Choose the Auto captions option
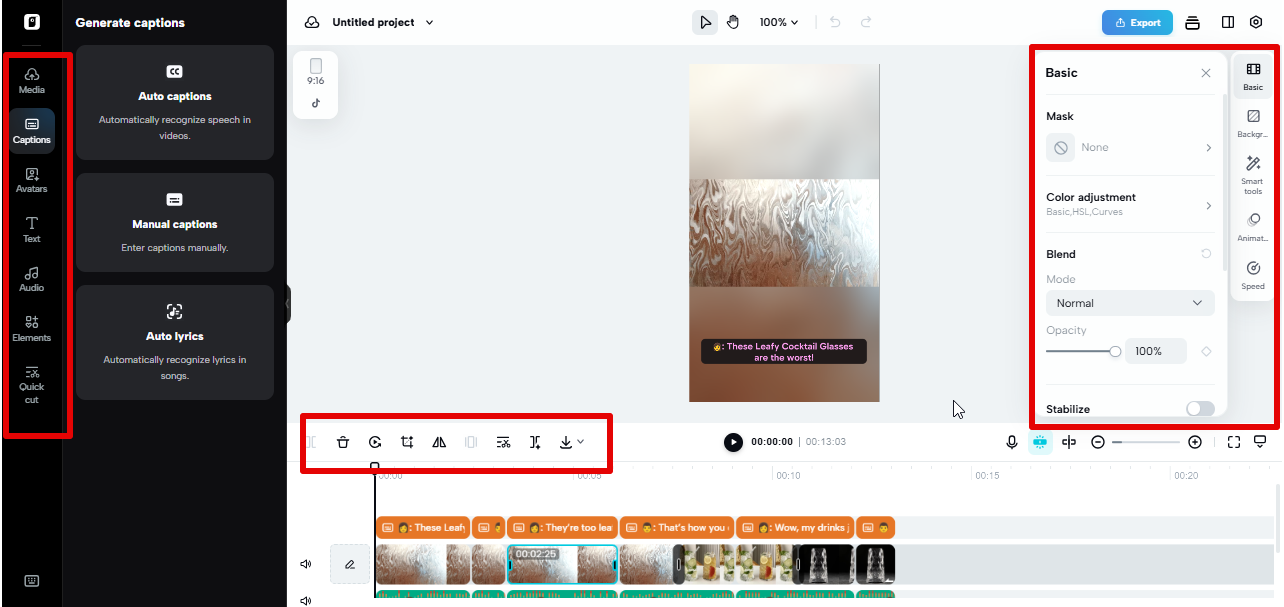 [x=175, y=102]
